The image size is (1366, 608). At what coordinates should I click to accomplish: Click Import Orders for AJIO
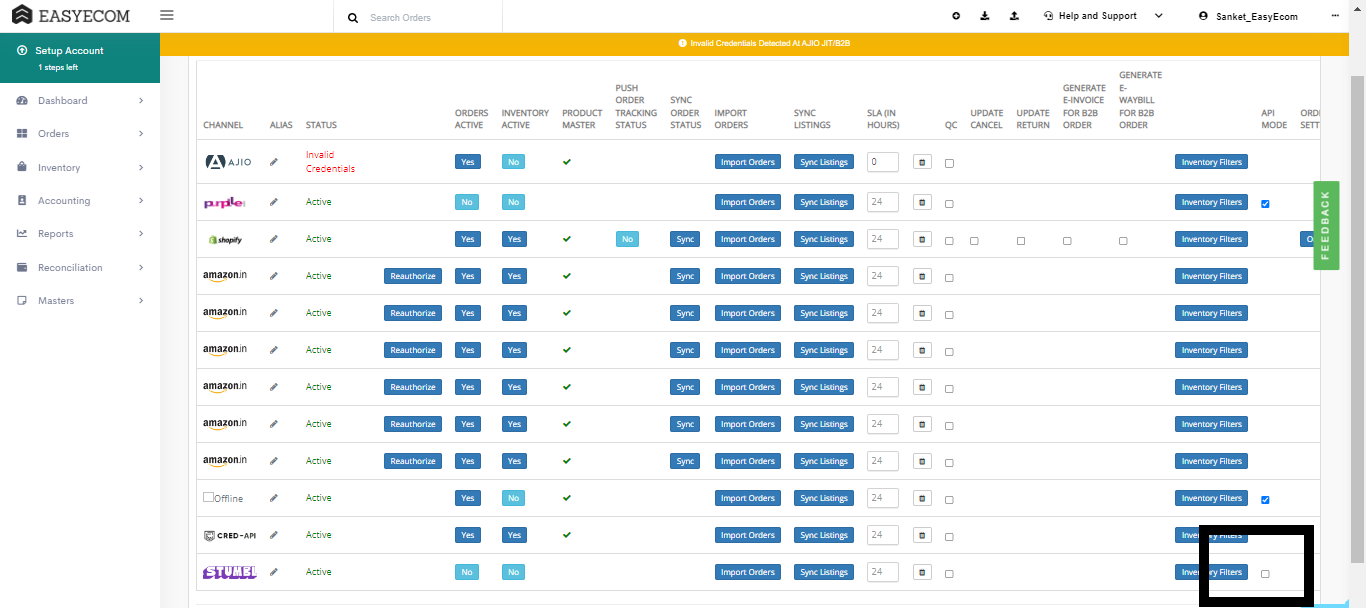748,162
